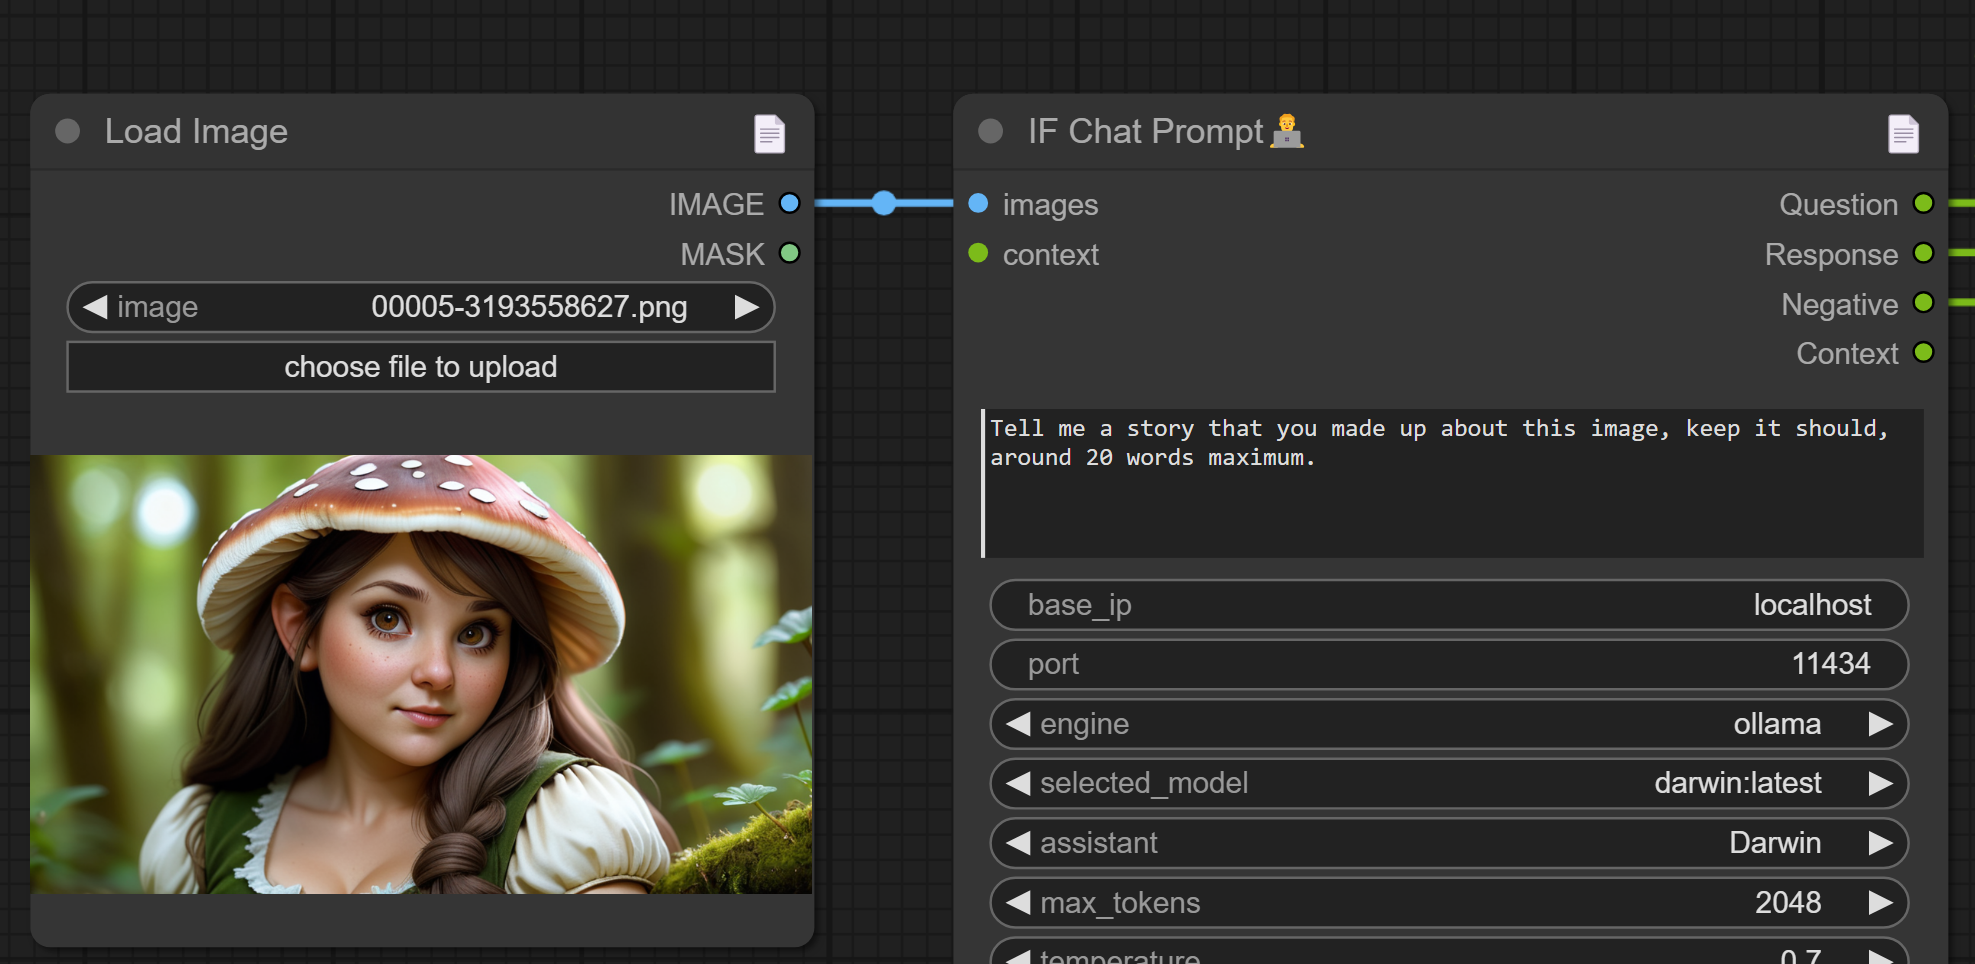Click the base_ip localhost field
Image resolution: width=1975 pixels, height=964 pixels.
[x=1448, y=605]
